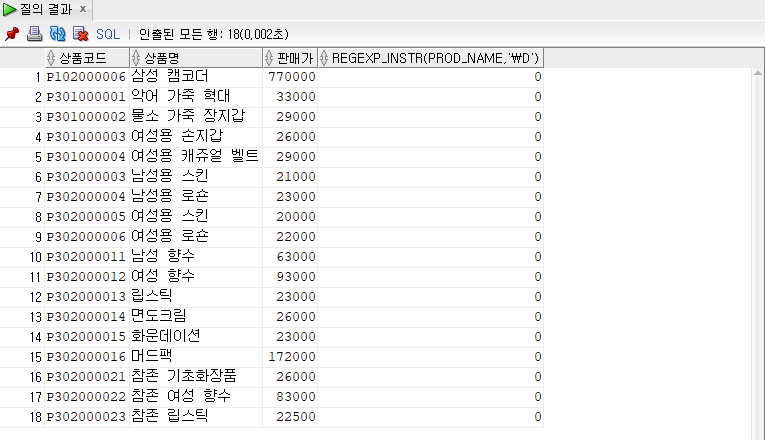
Task: Select cell 여성용 캐쥬얼 벨트
Action: [196, 157]
